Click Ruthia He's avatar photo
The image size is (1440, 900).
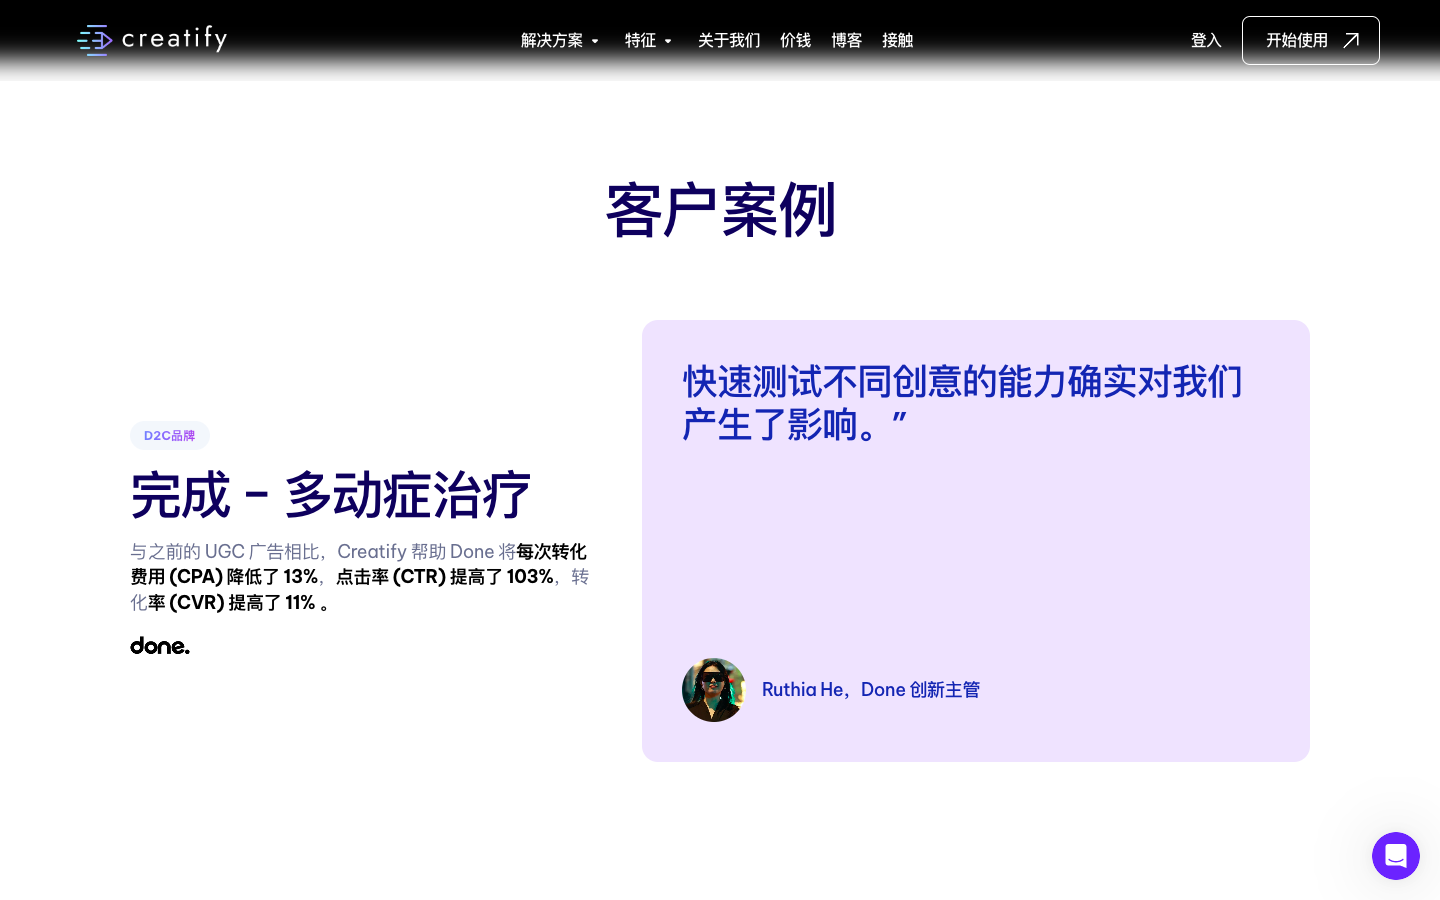point(713,690)
